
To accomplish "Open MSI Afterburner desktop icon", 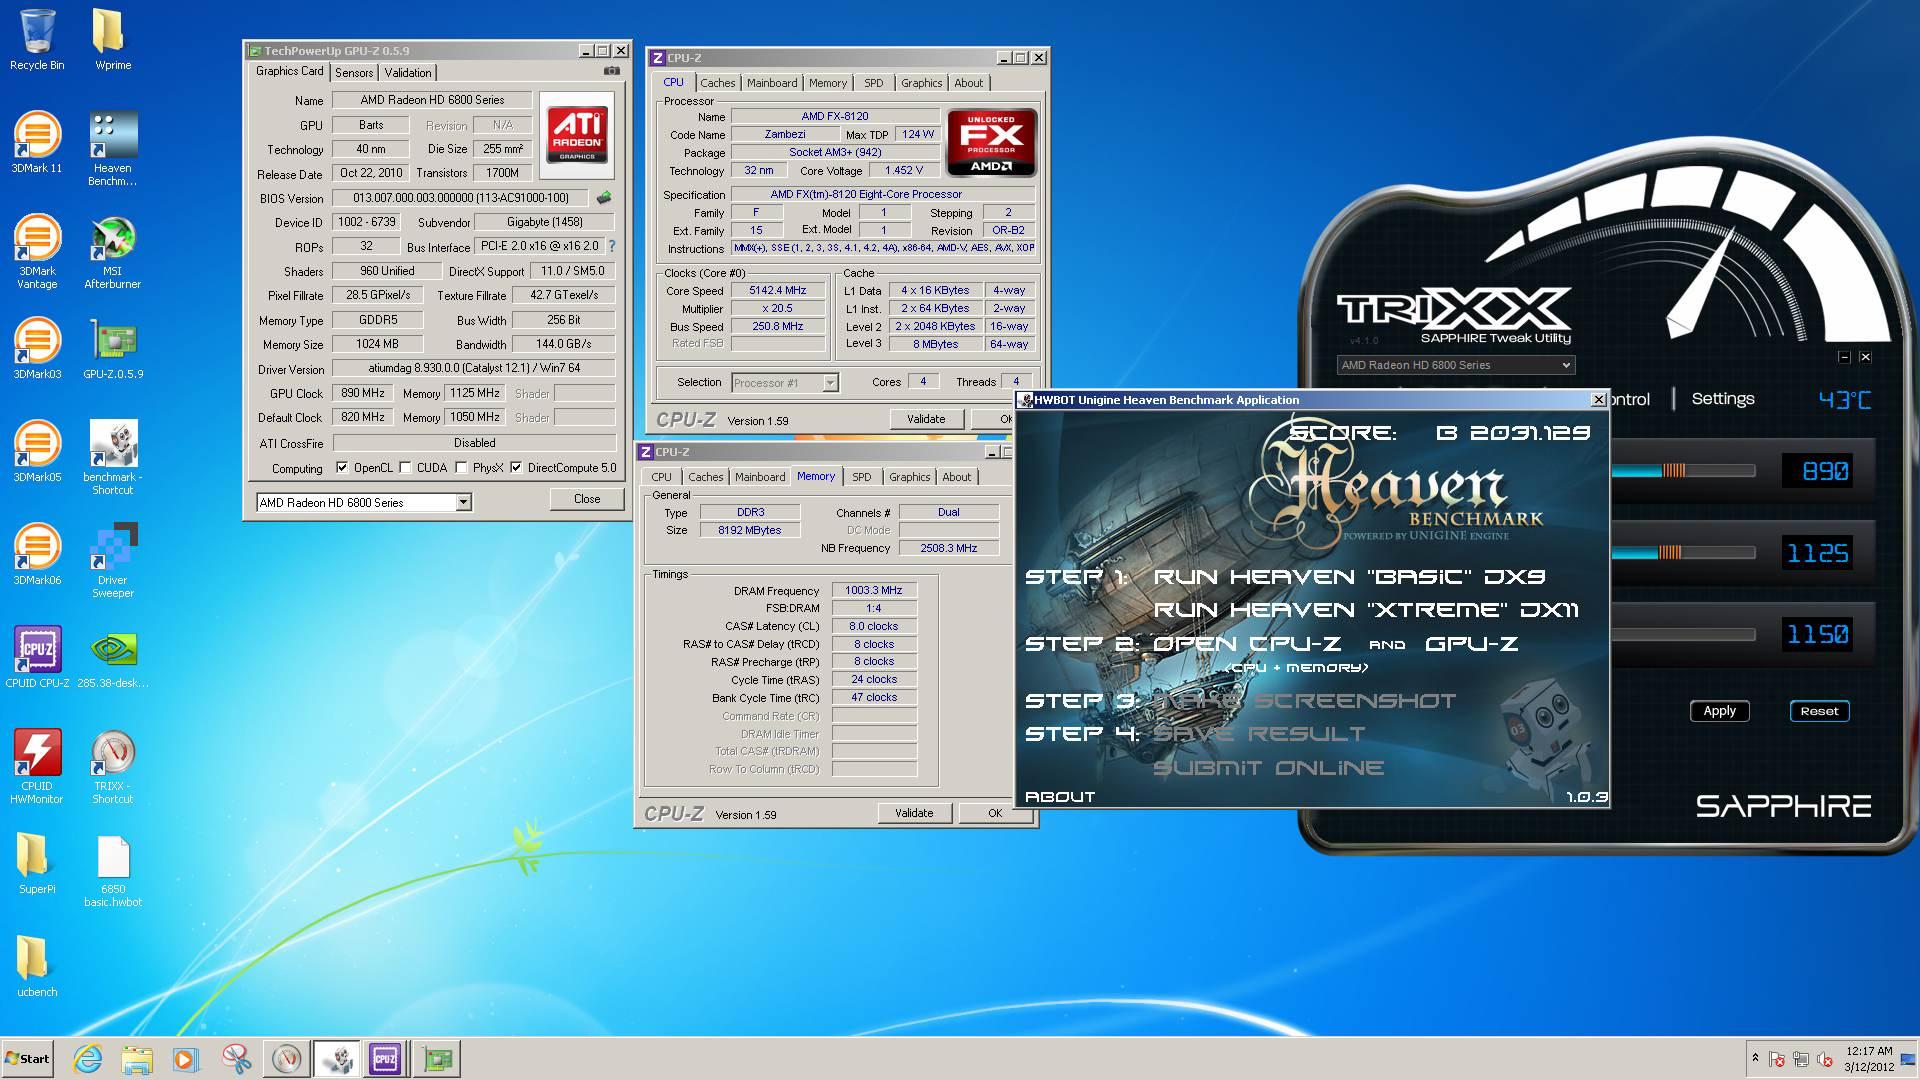I will [x=112, y=251].
